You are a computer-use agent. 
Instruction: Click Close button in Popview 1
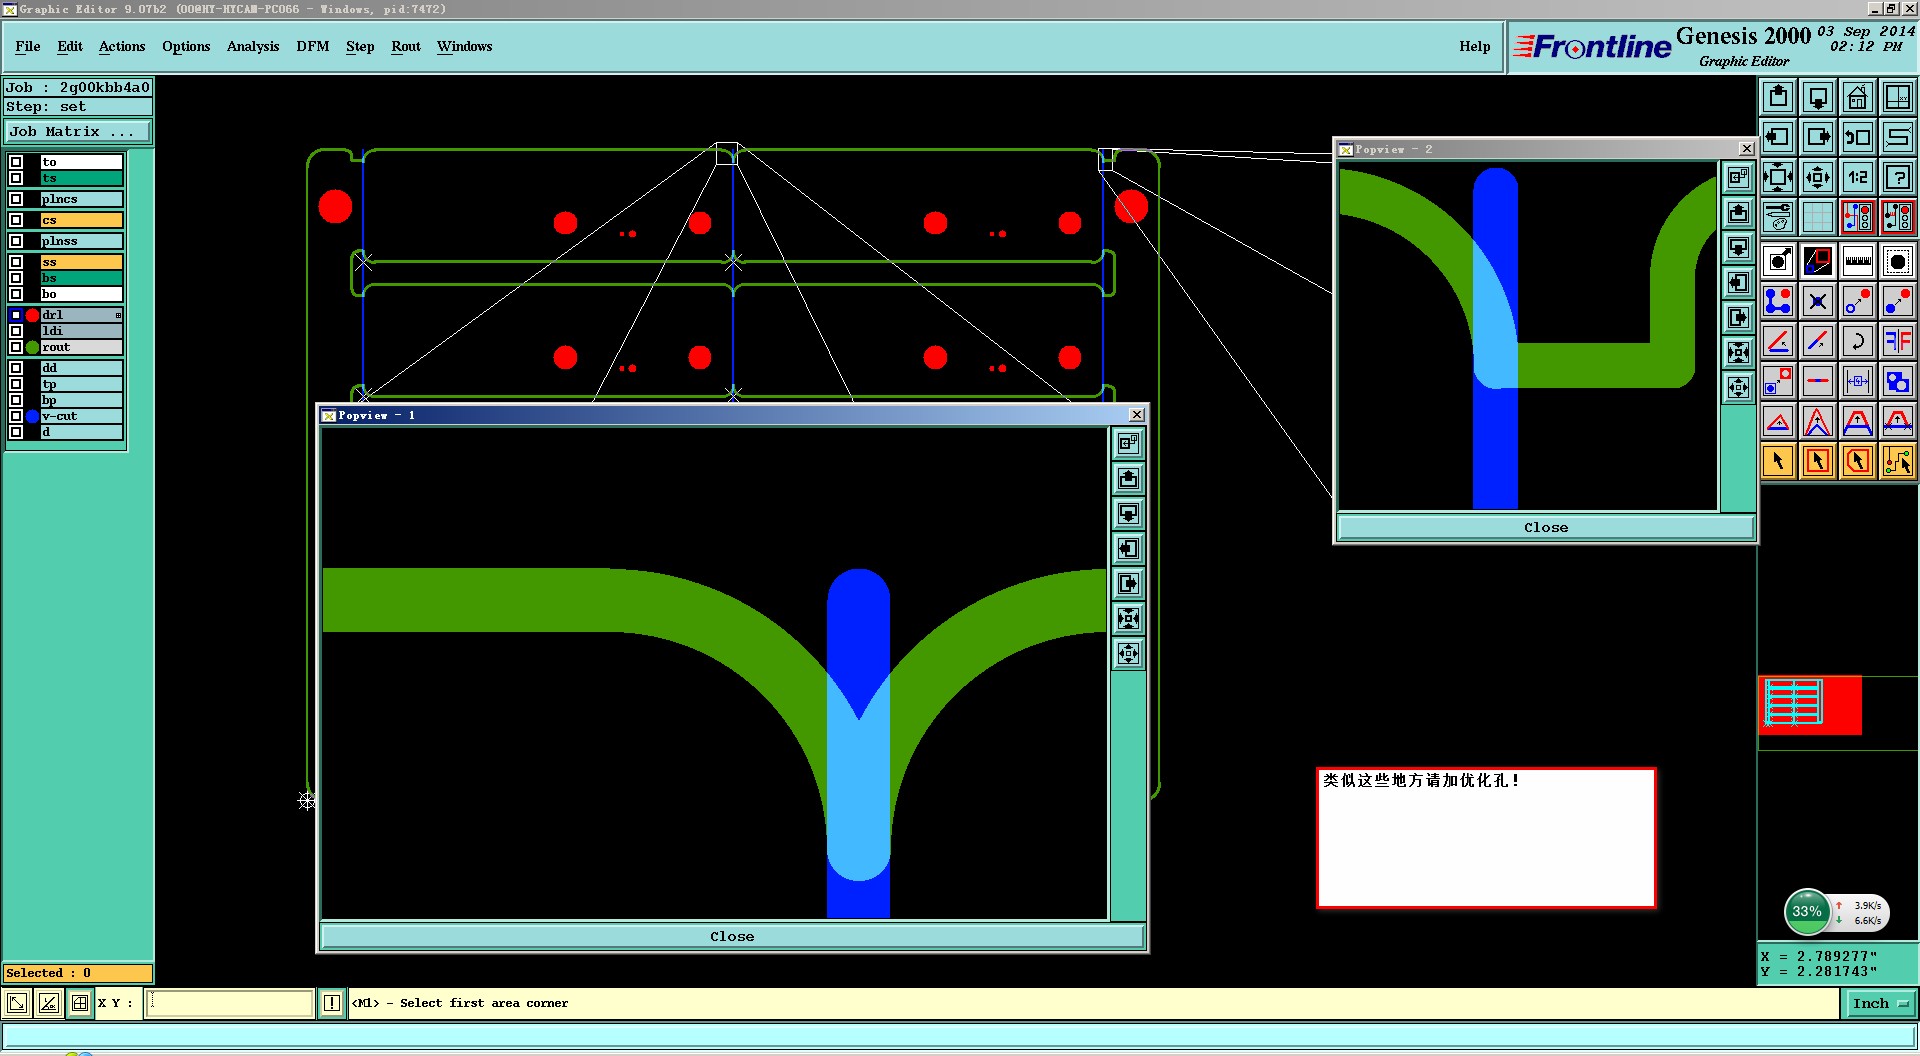[x=732, y=937]
